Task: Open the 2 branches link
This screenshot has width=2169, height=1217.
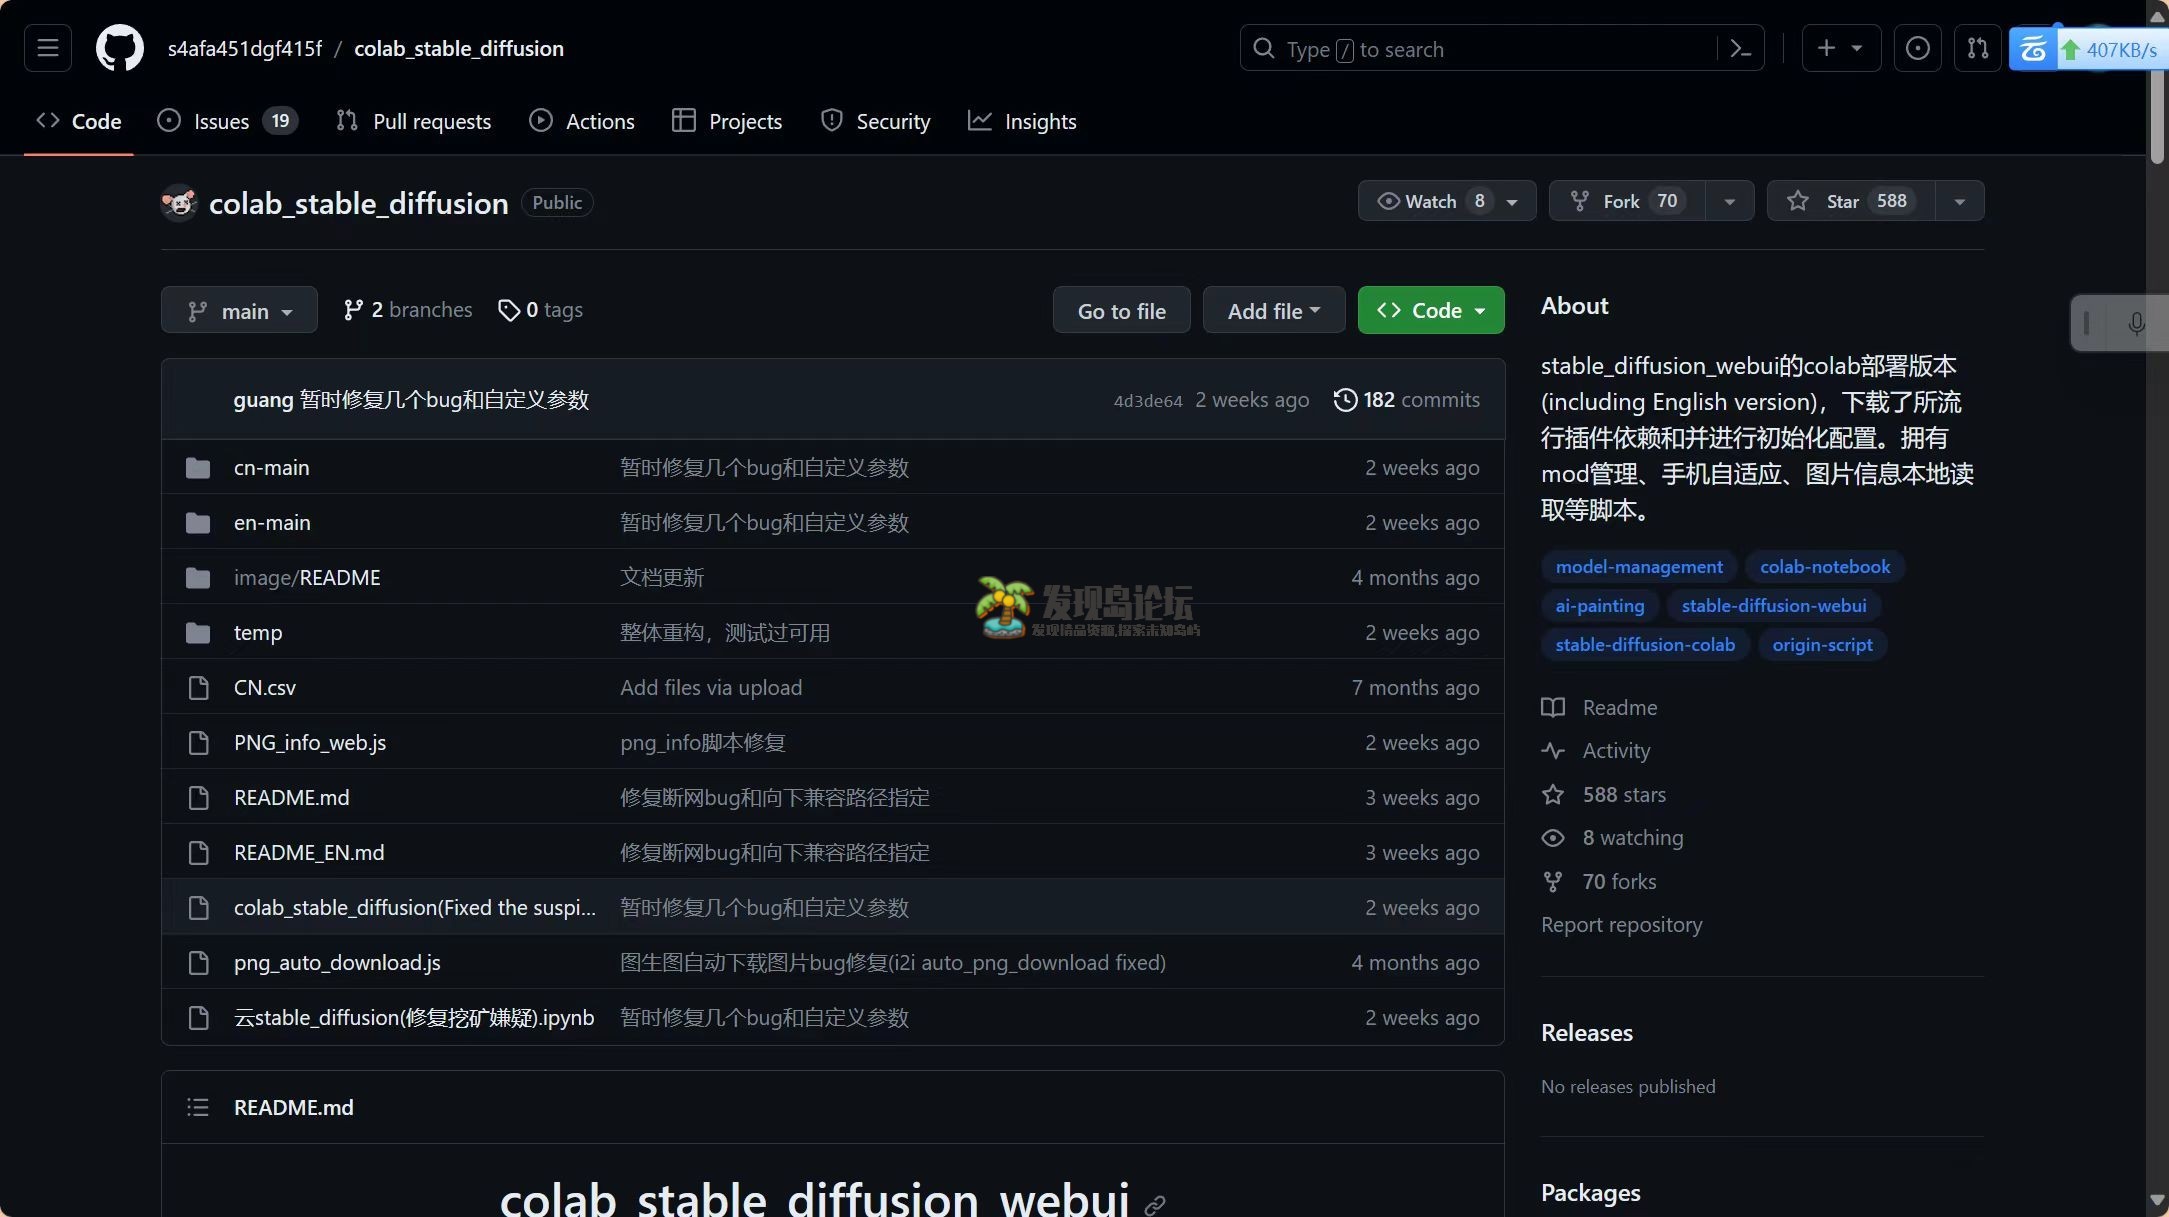Action: (408, 310)
